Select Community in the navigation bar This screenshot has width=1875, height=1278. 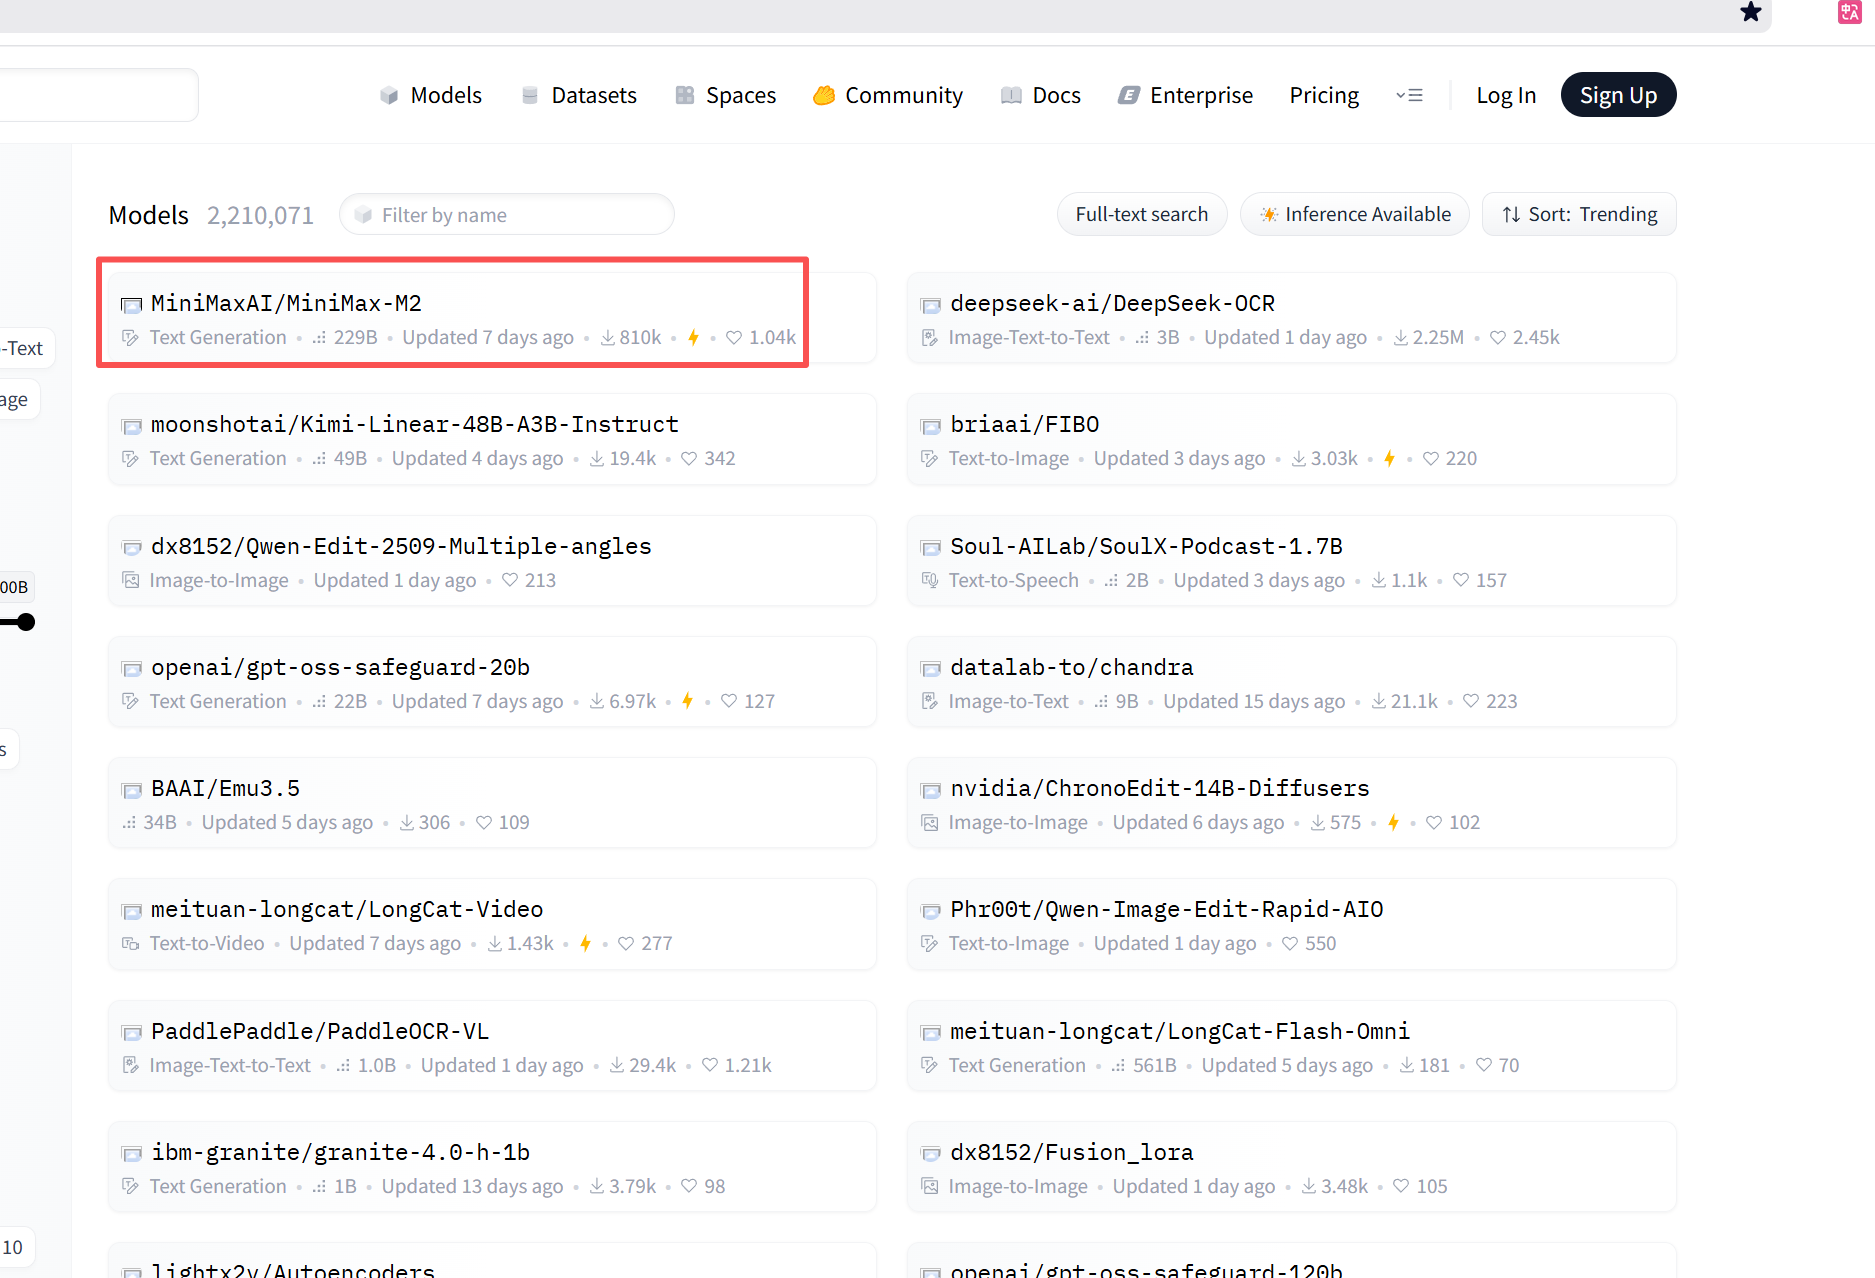(x=888, y=95)
